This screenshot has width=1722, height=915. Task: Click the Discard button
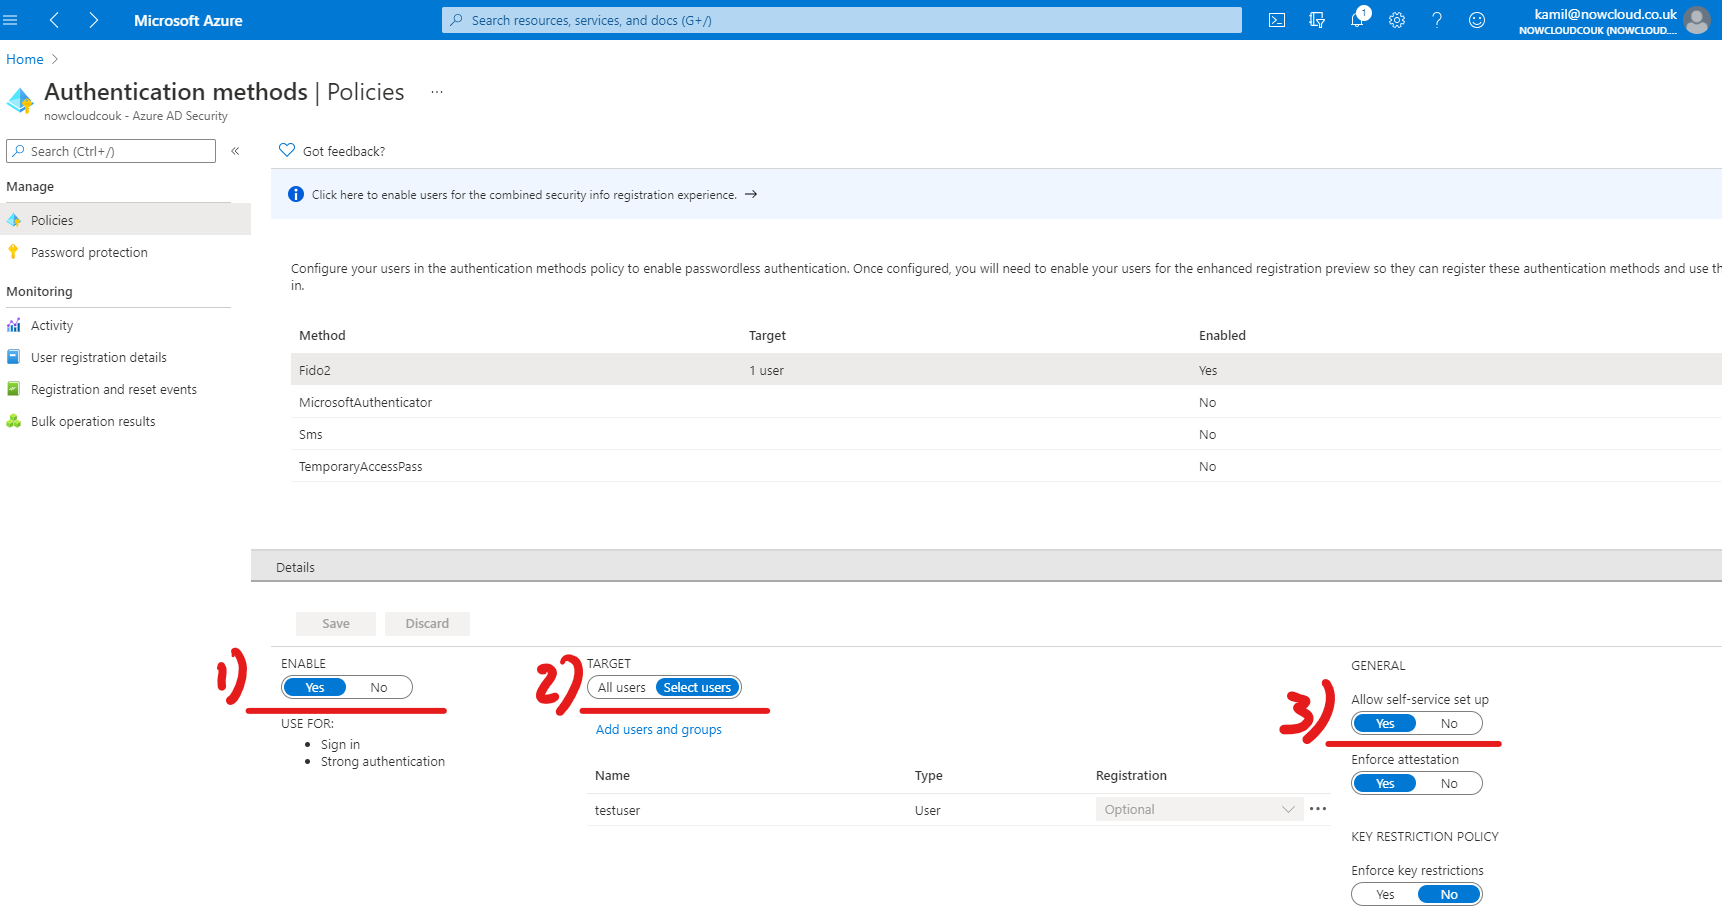(427, 623)
